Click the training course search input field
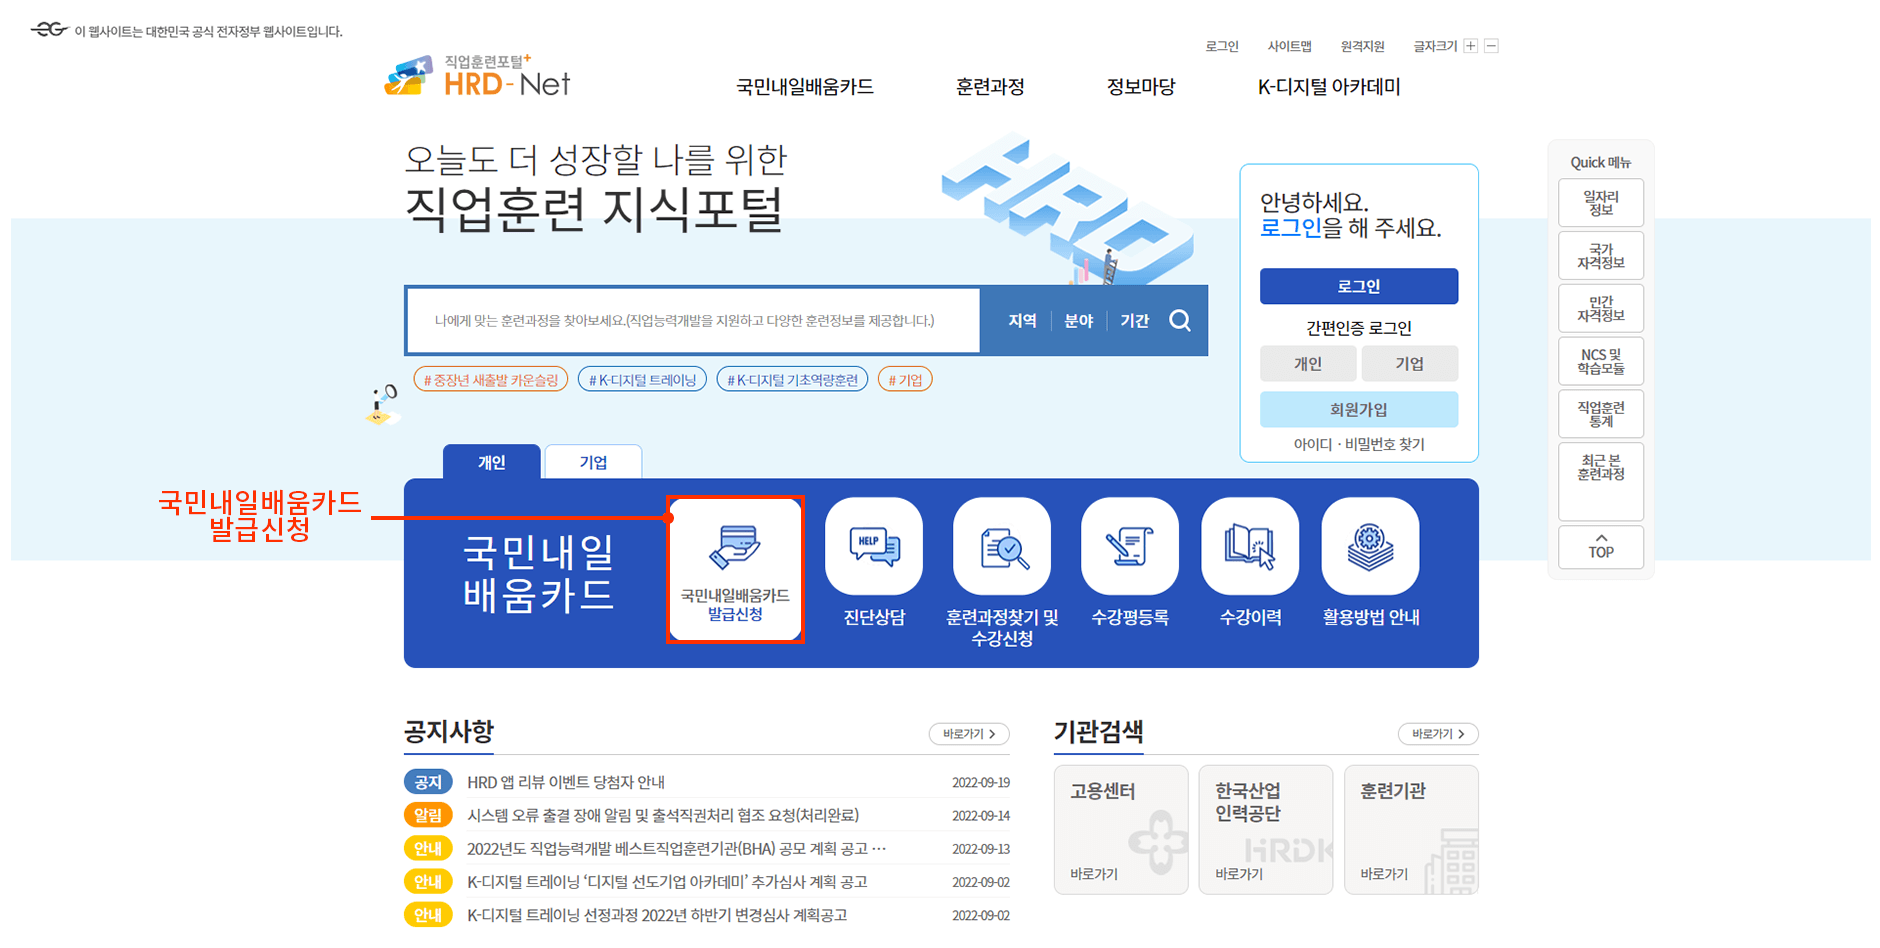1880x948 pixels. [690, 320]
